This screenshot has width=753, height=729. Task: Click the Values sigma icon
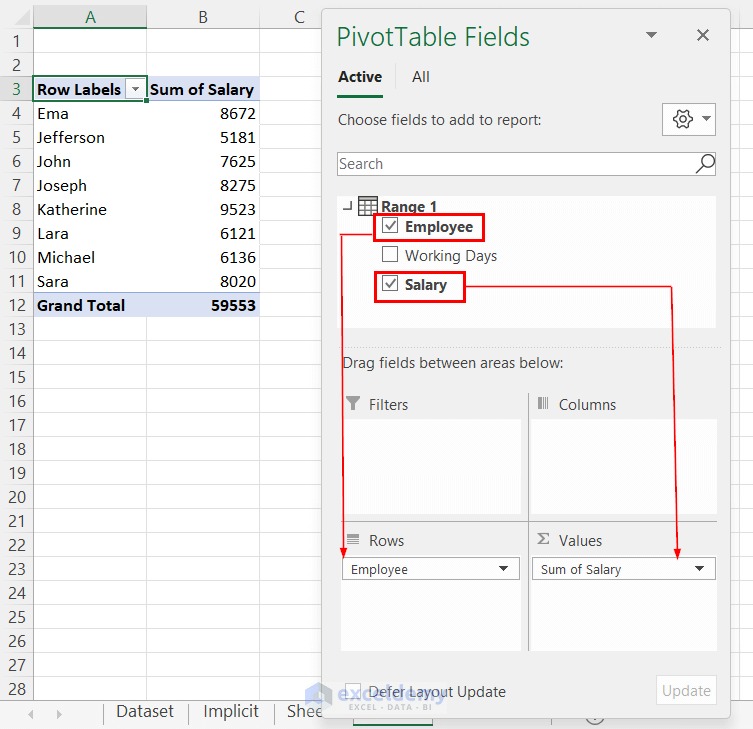(543, 540)
